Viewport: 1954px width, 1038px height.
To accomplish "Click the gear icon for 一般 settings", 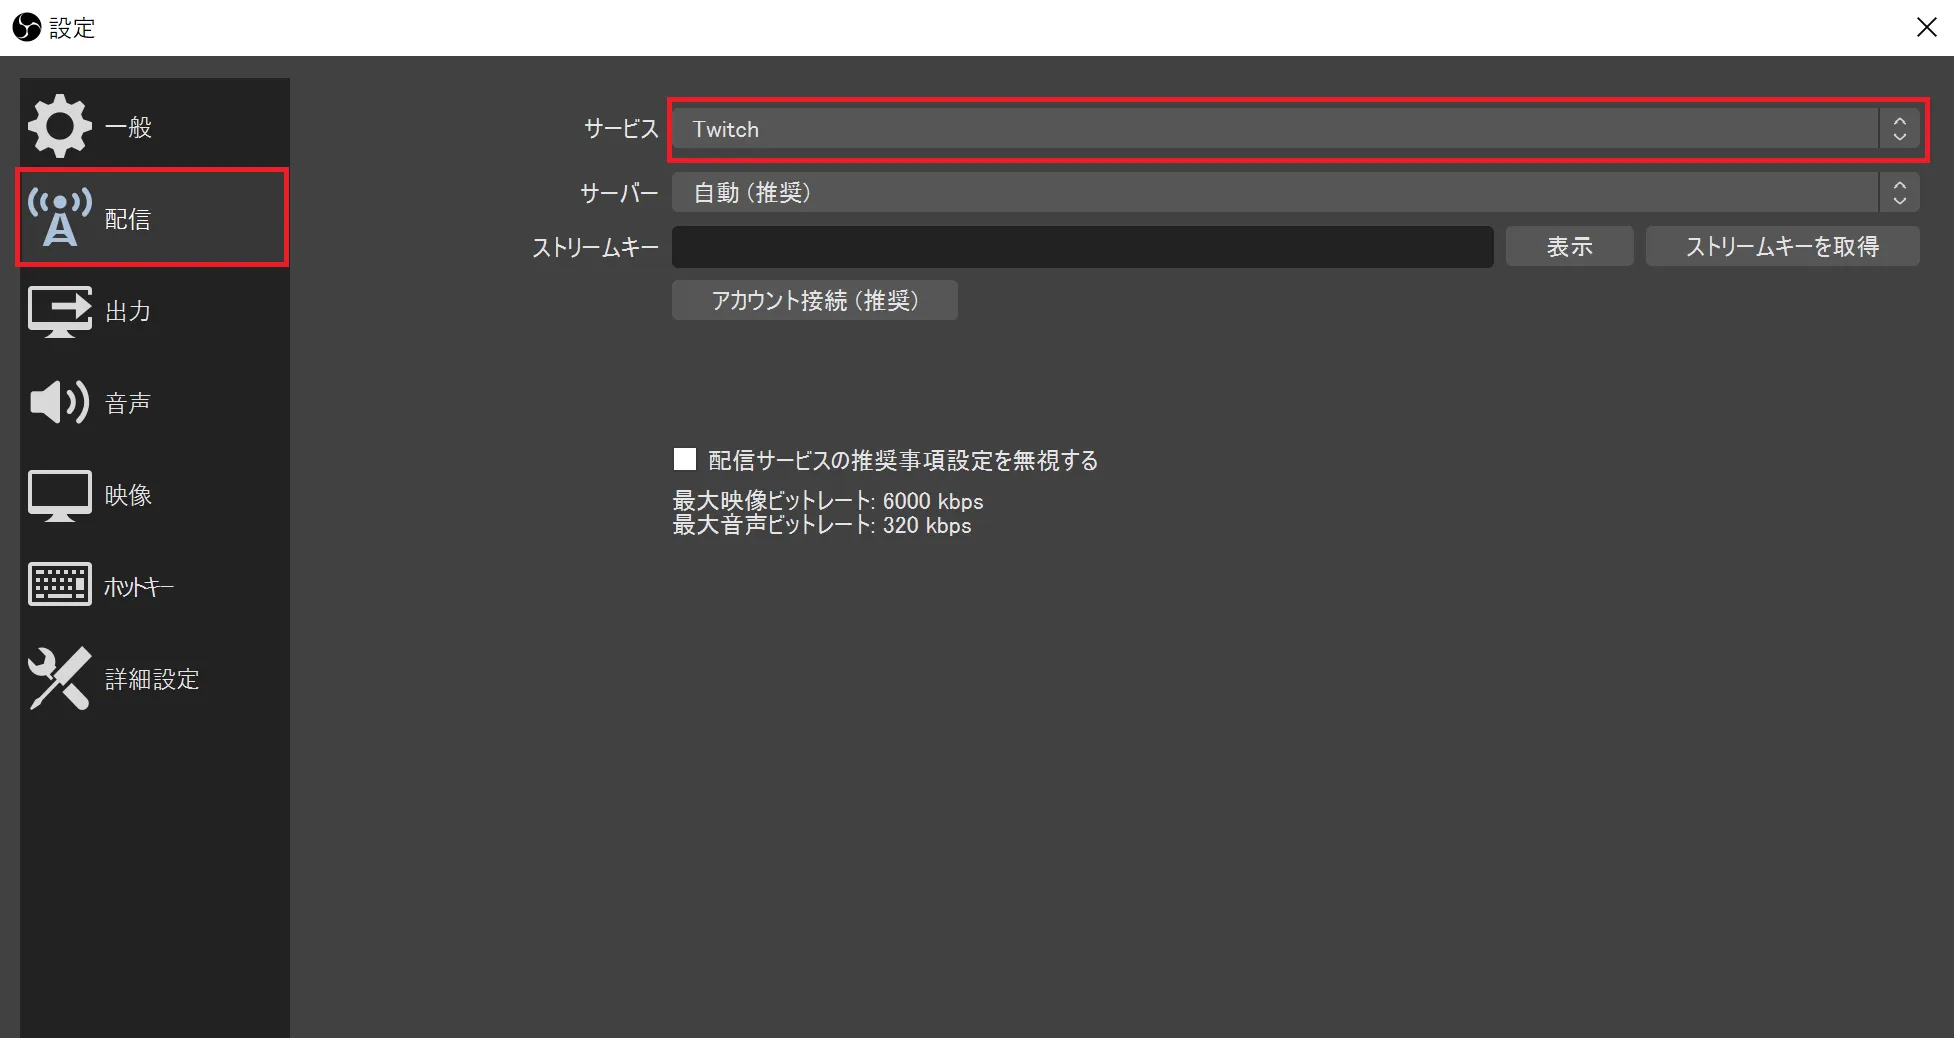I will (60, 126).
